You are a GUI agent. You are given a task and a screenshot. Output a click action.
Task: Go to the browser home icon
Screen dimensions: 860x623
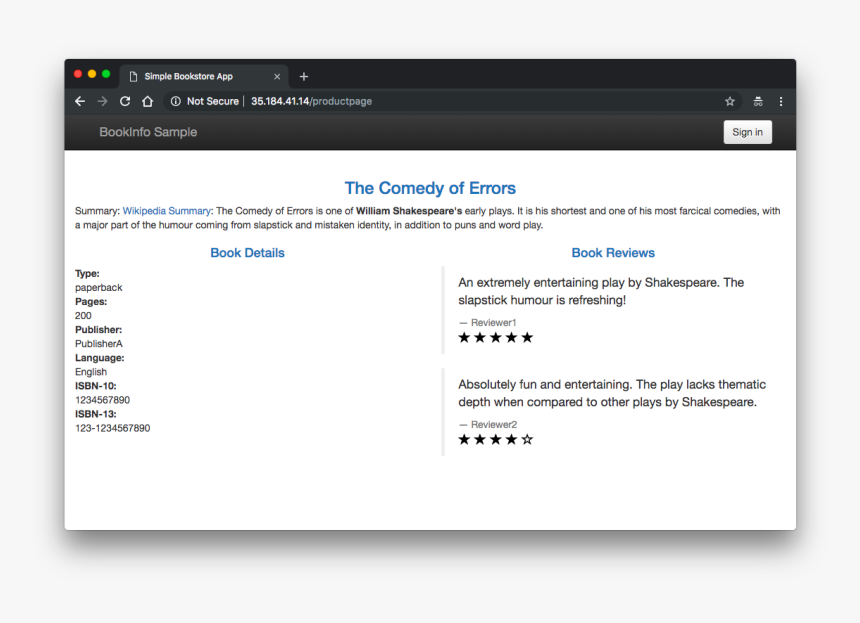(147, 101)
